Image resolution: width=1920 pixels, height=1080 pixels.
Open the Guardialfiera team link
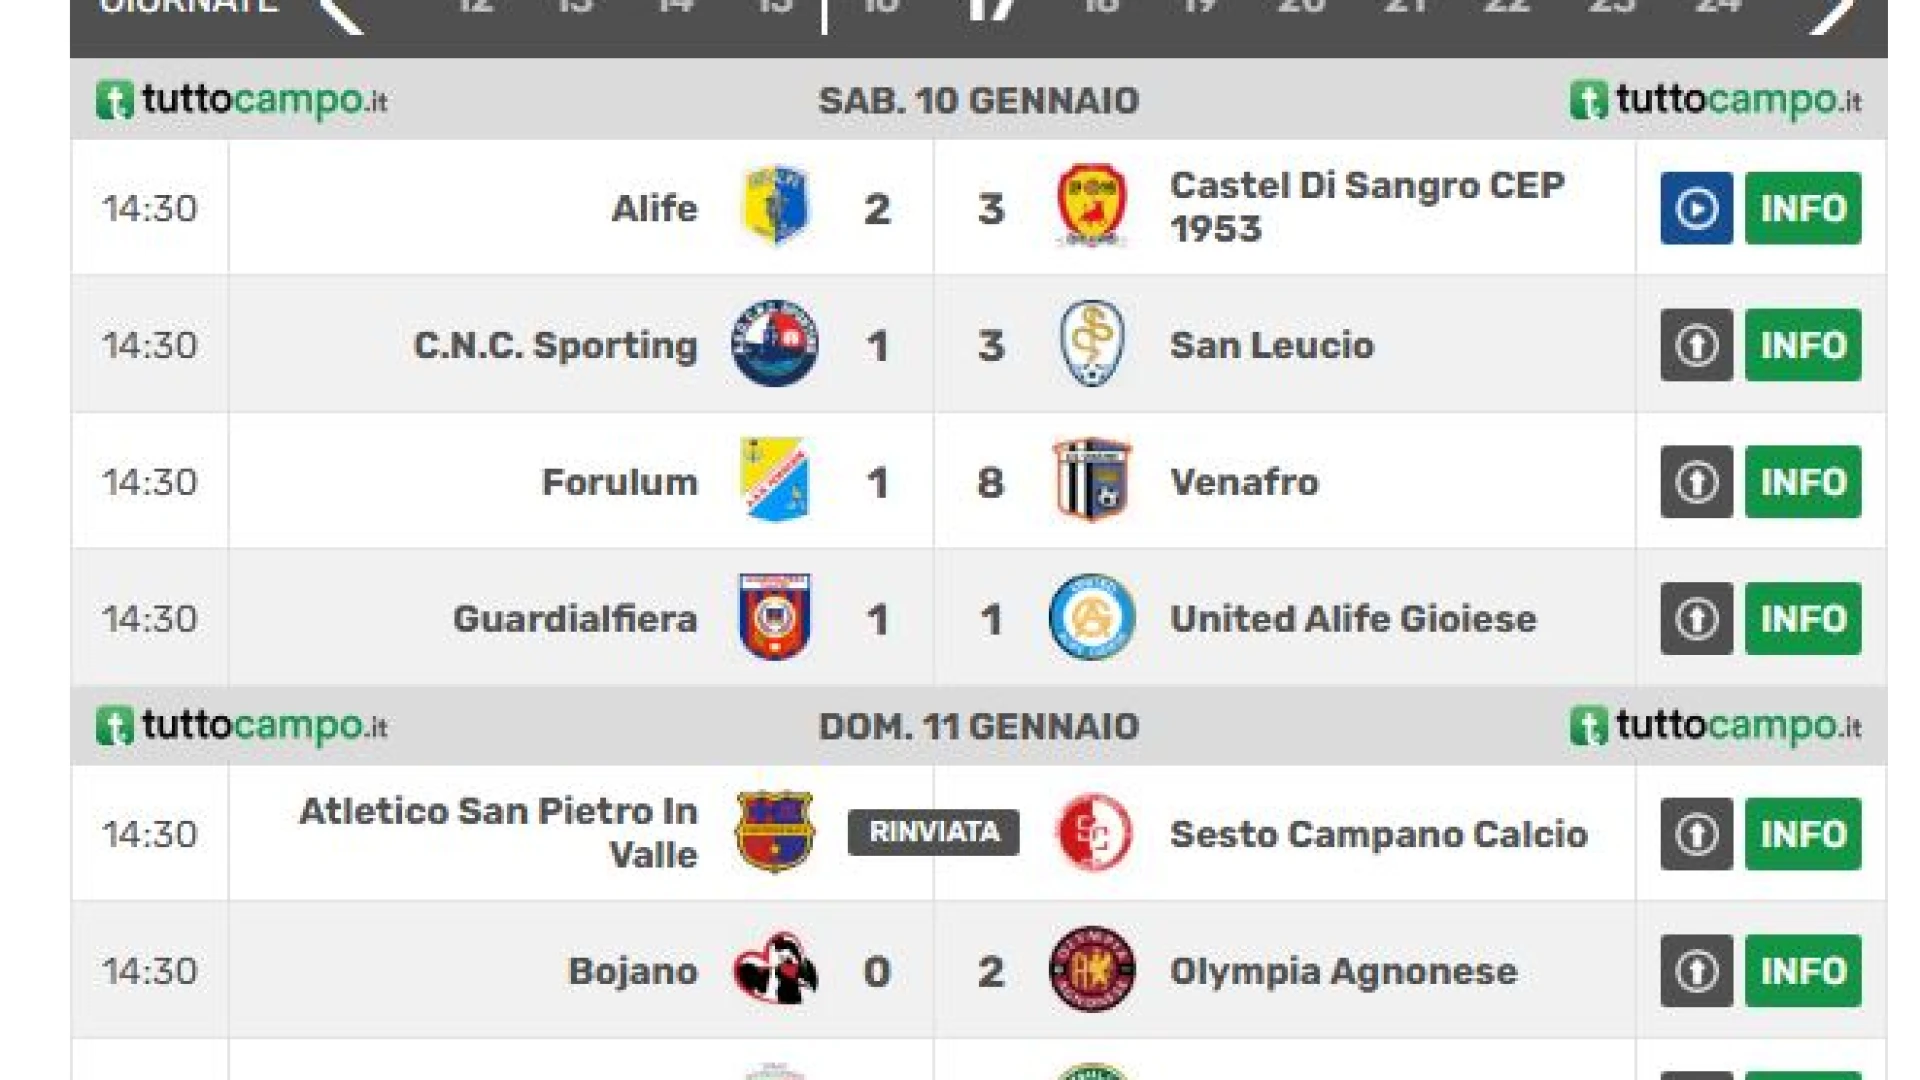575,619
